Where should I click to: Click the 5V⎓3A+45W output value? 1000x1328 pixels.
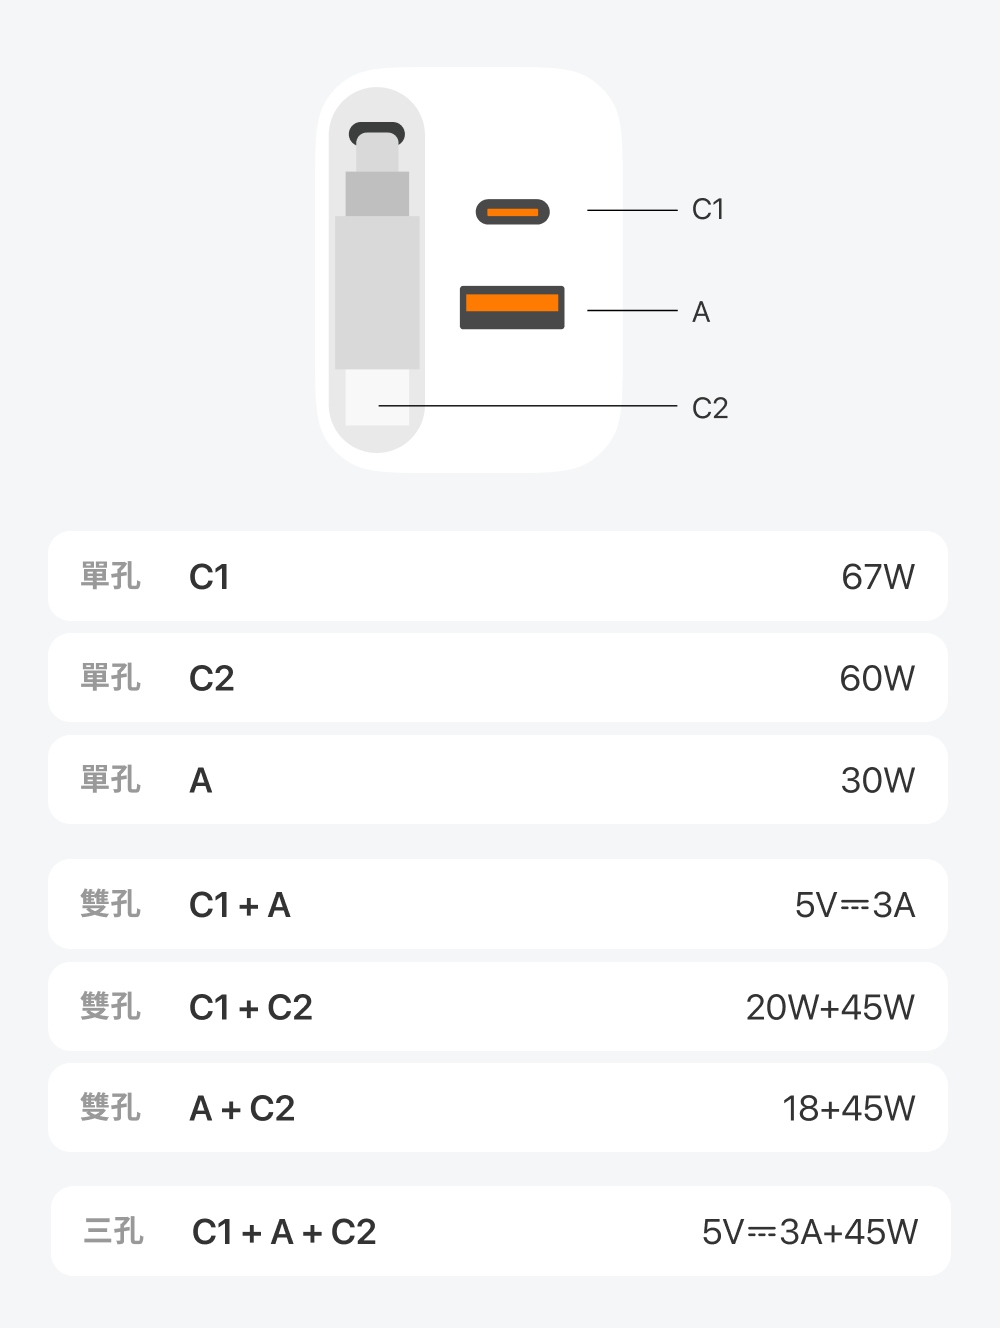coord(809,1233)
